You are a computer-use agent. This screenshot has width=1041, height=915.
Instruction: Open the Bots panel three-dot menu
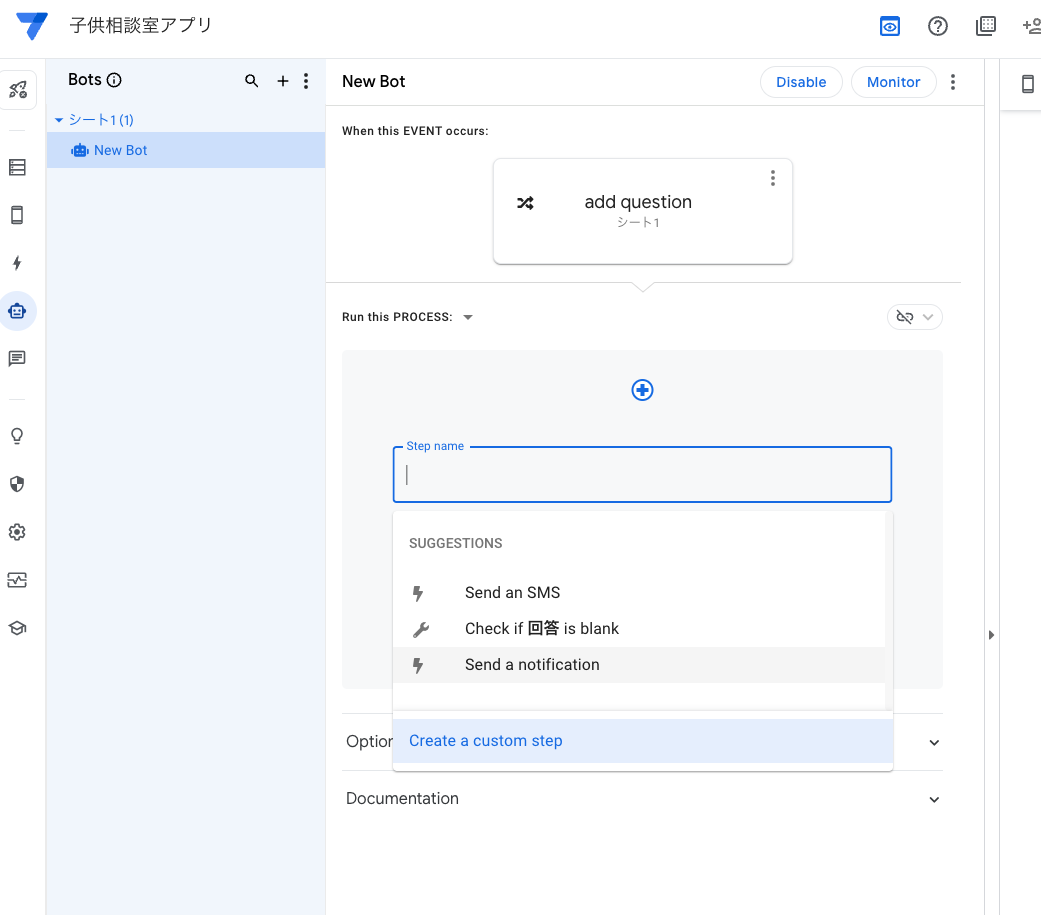(306, 81)
